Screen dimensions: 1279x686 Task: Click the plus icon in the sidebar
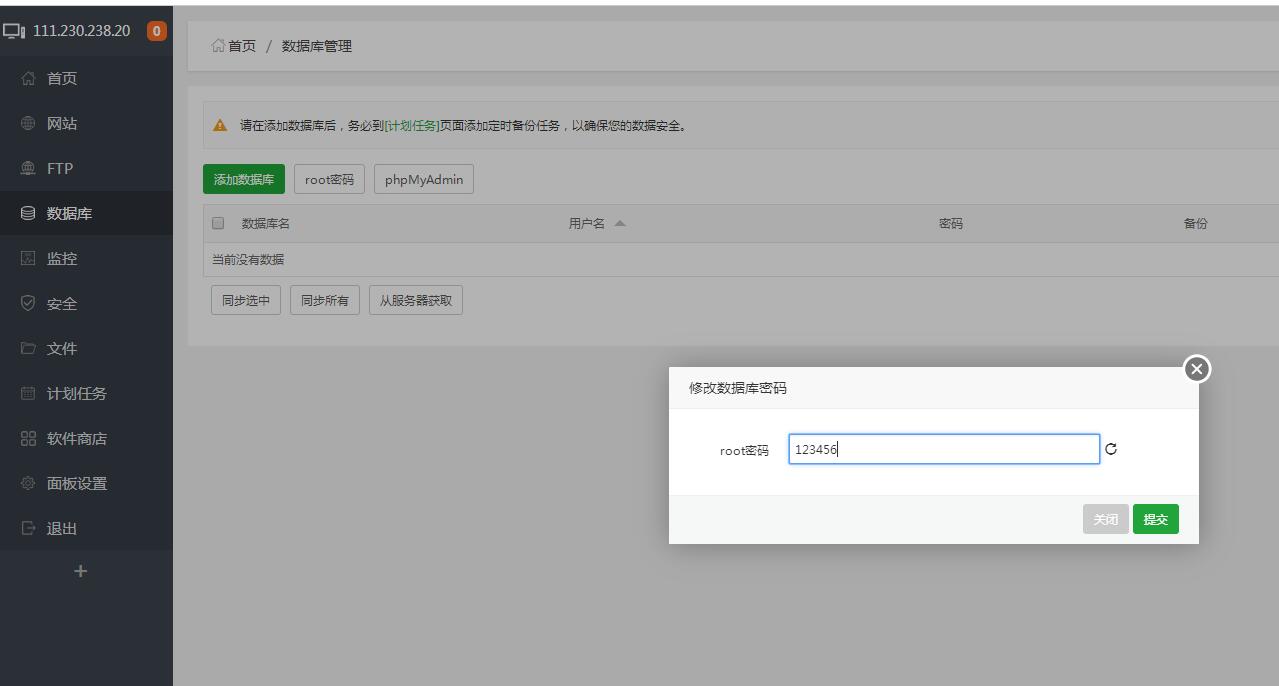[x=81, y=571]
